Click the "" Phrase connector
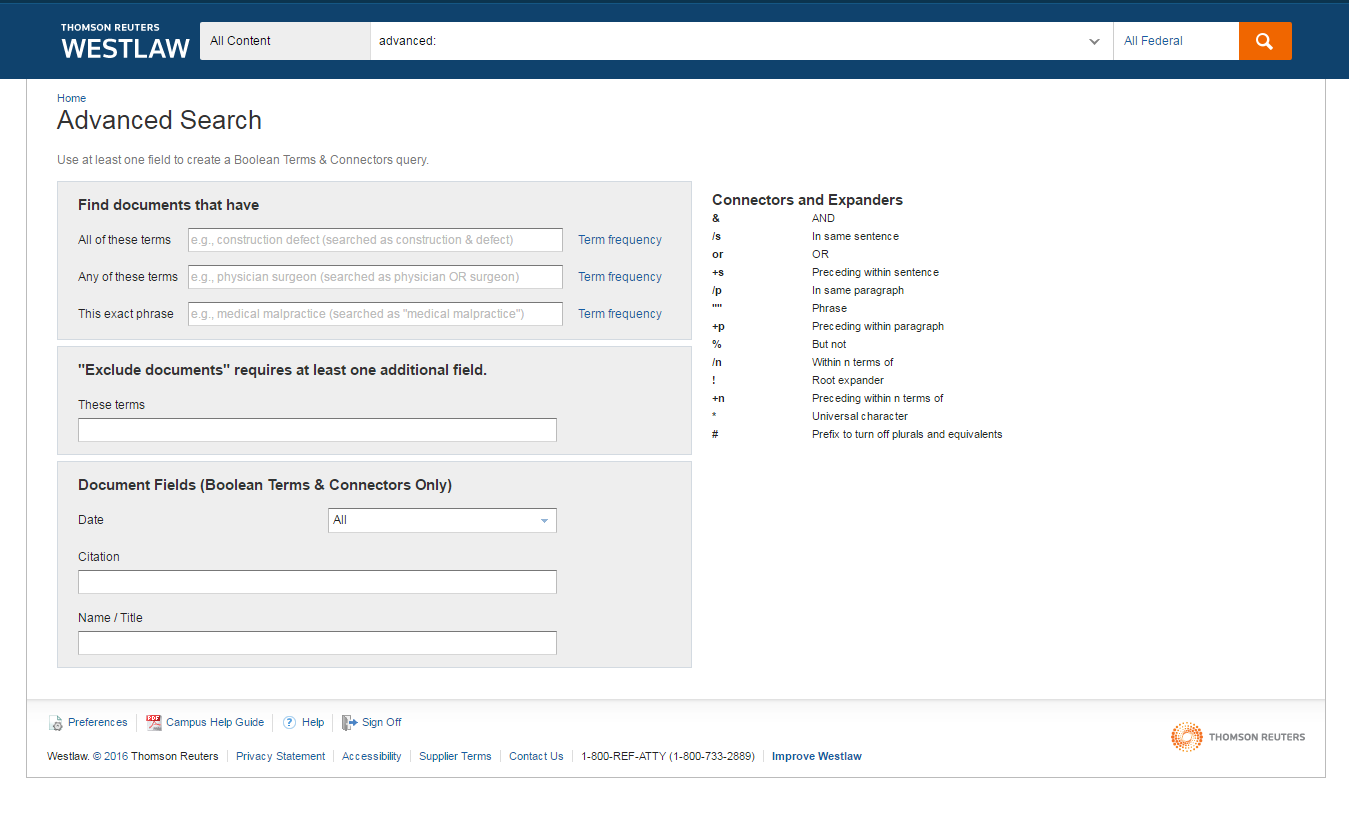 tap(779, 308)
